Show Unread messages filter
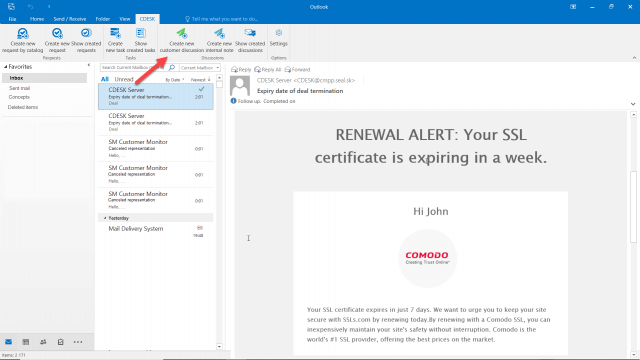This screenshot has width=640, height=360. [x=124, y=79]
